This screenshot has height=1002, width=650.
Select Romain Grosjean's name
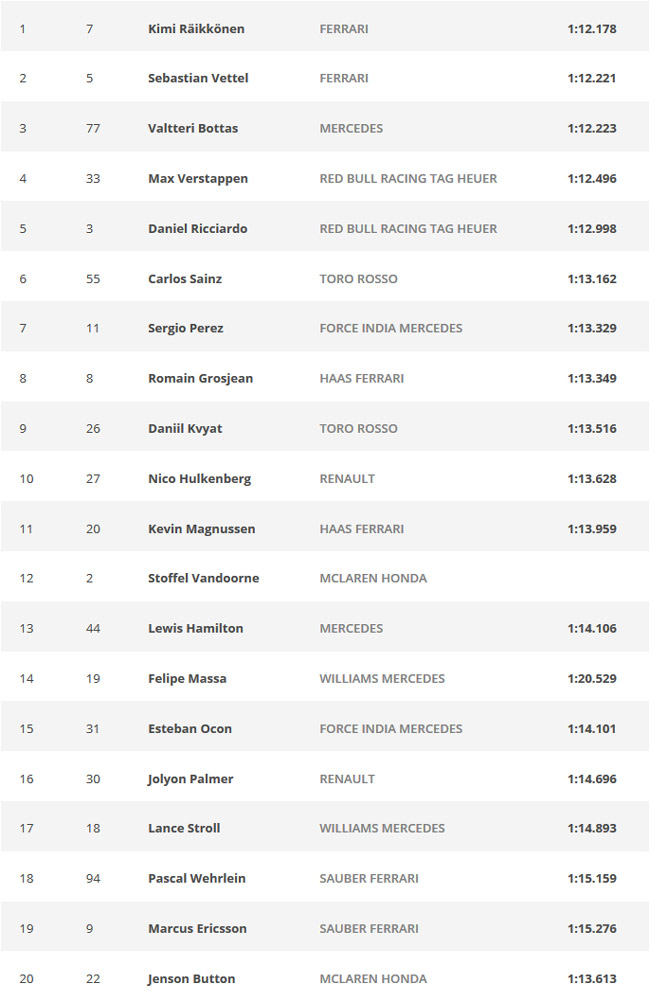pyautogui.click(x=201, y=378)
